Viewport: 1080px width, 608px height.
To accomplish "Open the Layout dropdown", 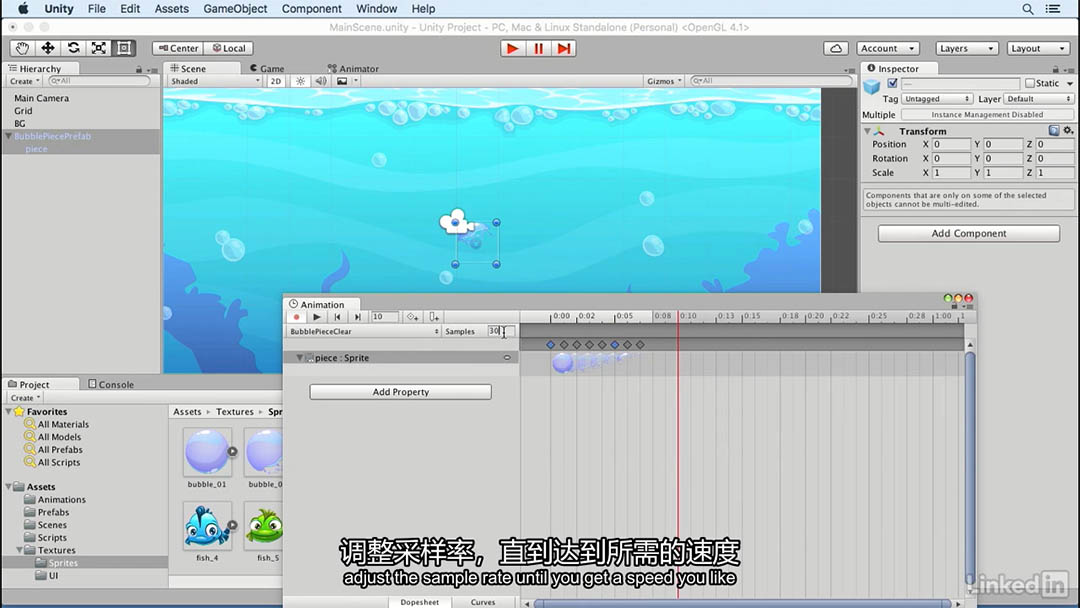I will (1039, 48).
